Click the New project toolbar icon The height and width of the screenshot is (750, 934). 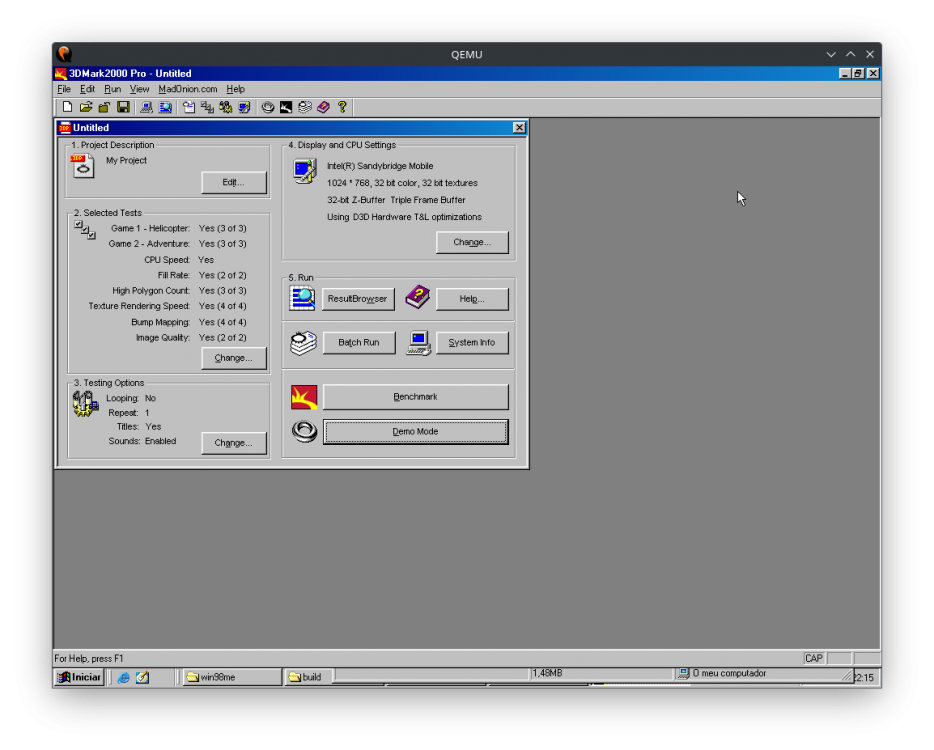(67, 107)
